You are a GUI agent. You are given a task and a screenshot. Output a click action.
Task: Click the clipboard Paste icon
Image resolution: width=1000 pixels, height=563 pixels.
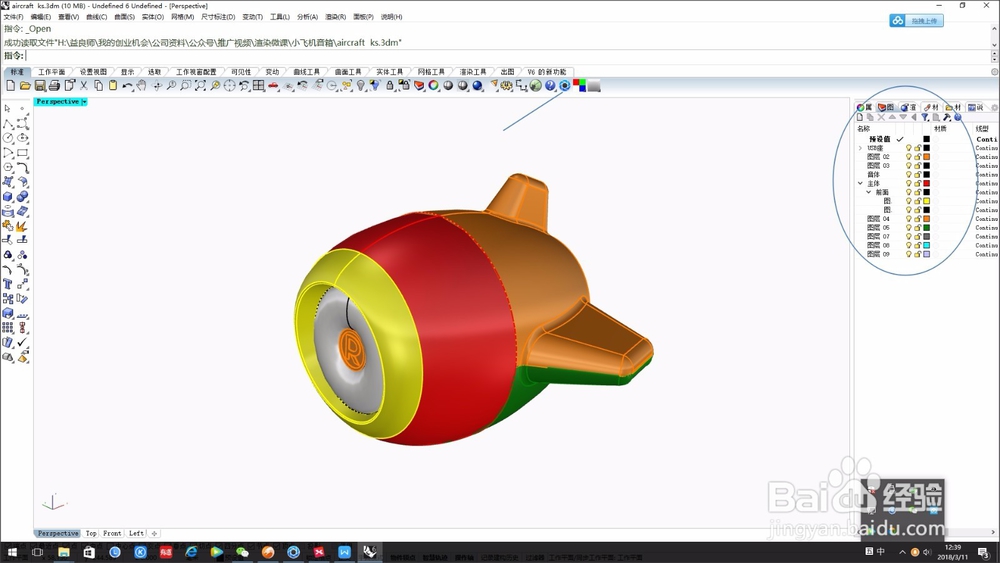click(113, 85)
